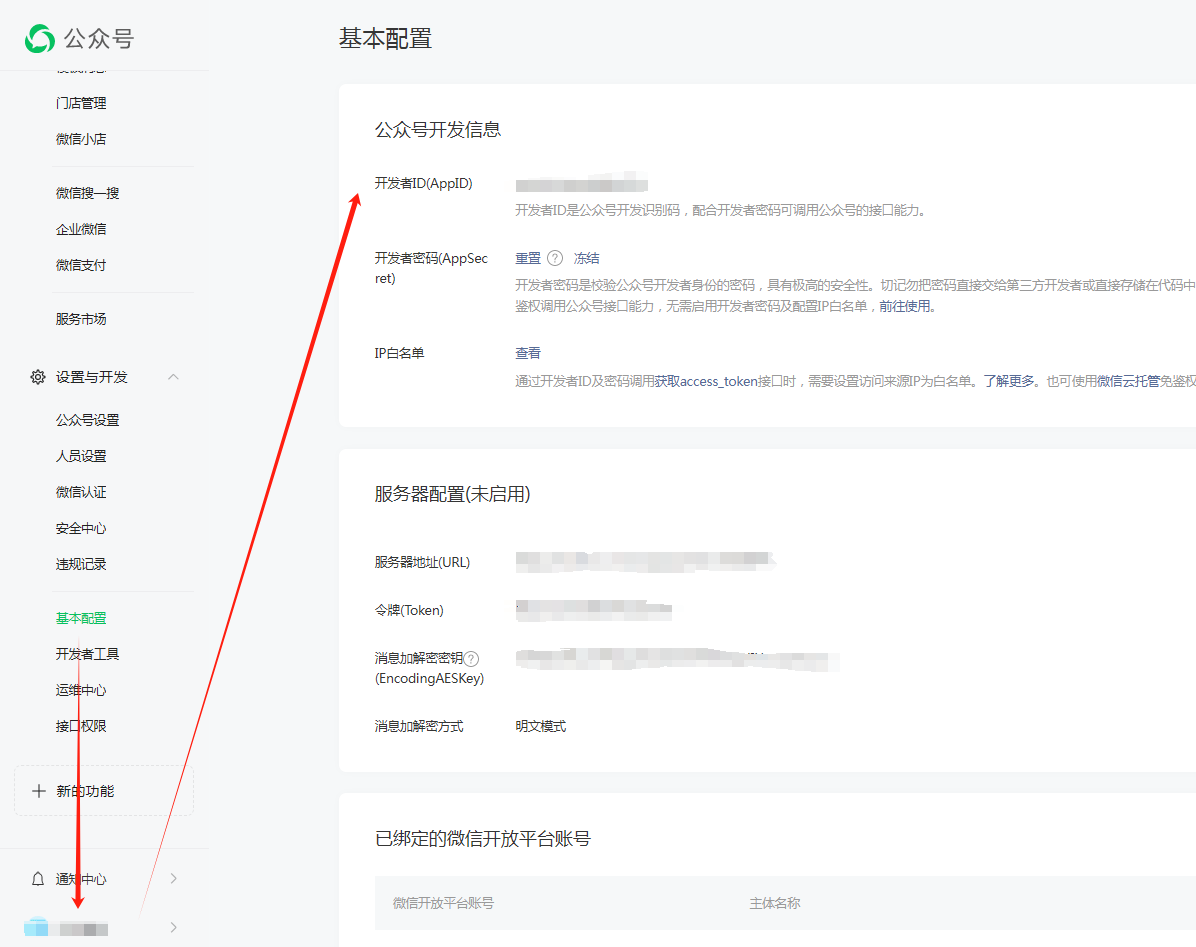Open 门店管理 in the sidebar

click(81, 103)
